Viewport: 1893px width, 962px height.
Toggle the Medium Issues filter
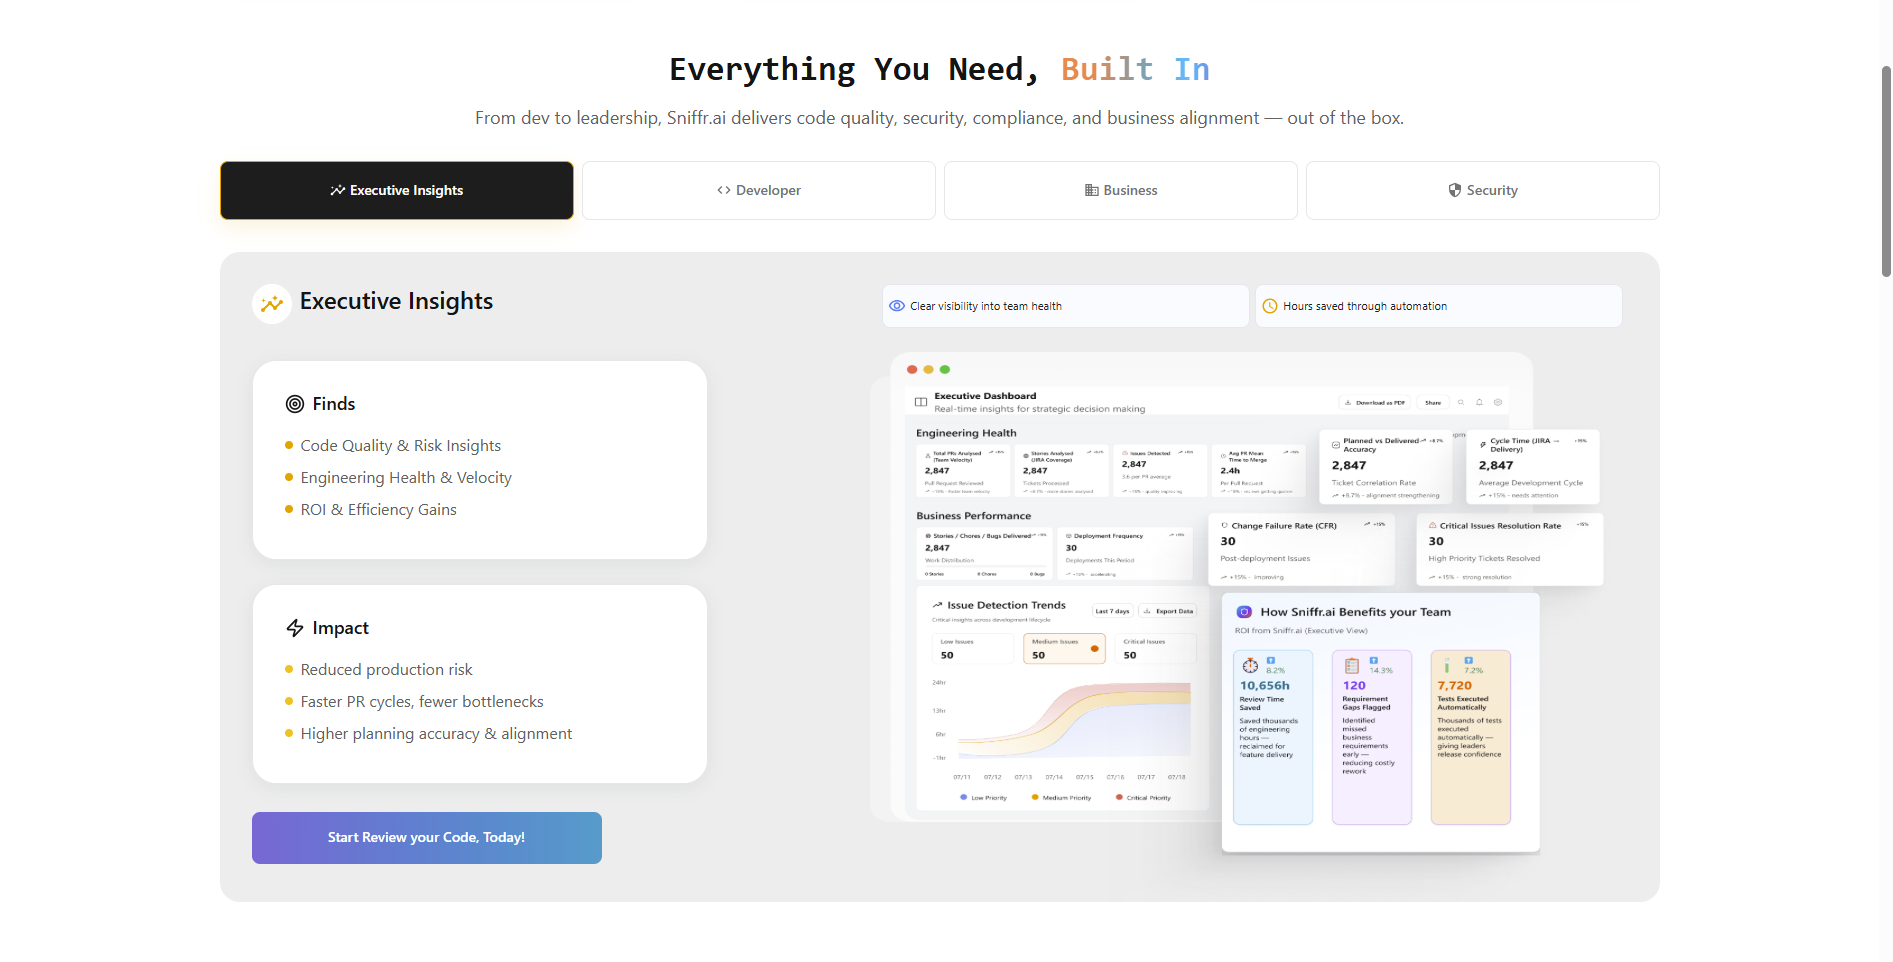point(1064,648)
